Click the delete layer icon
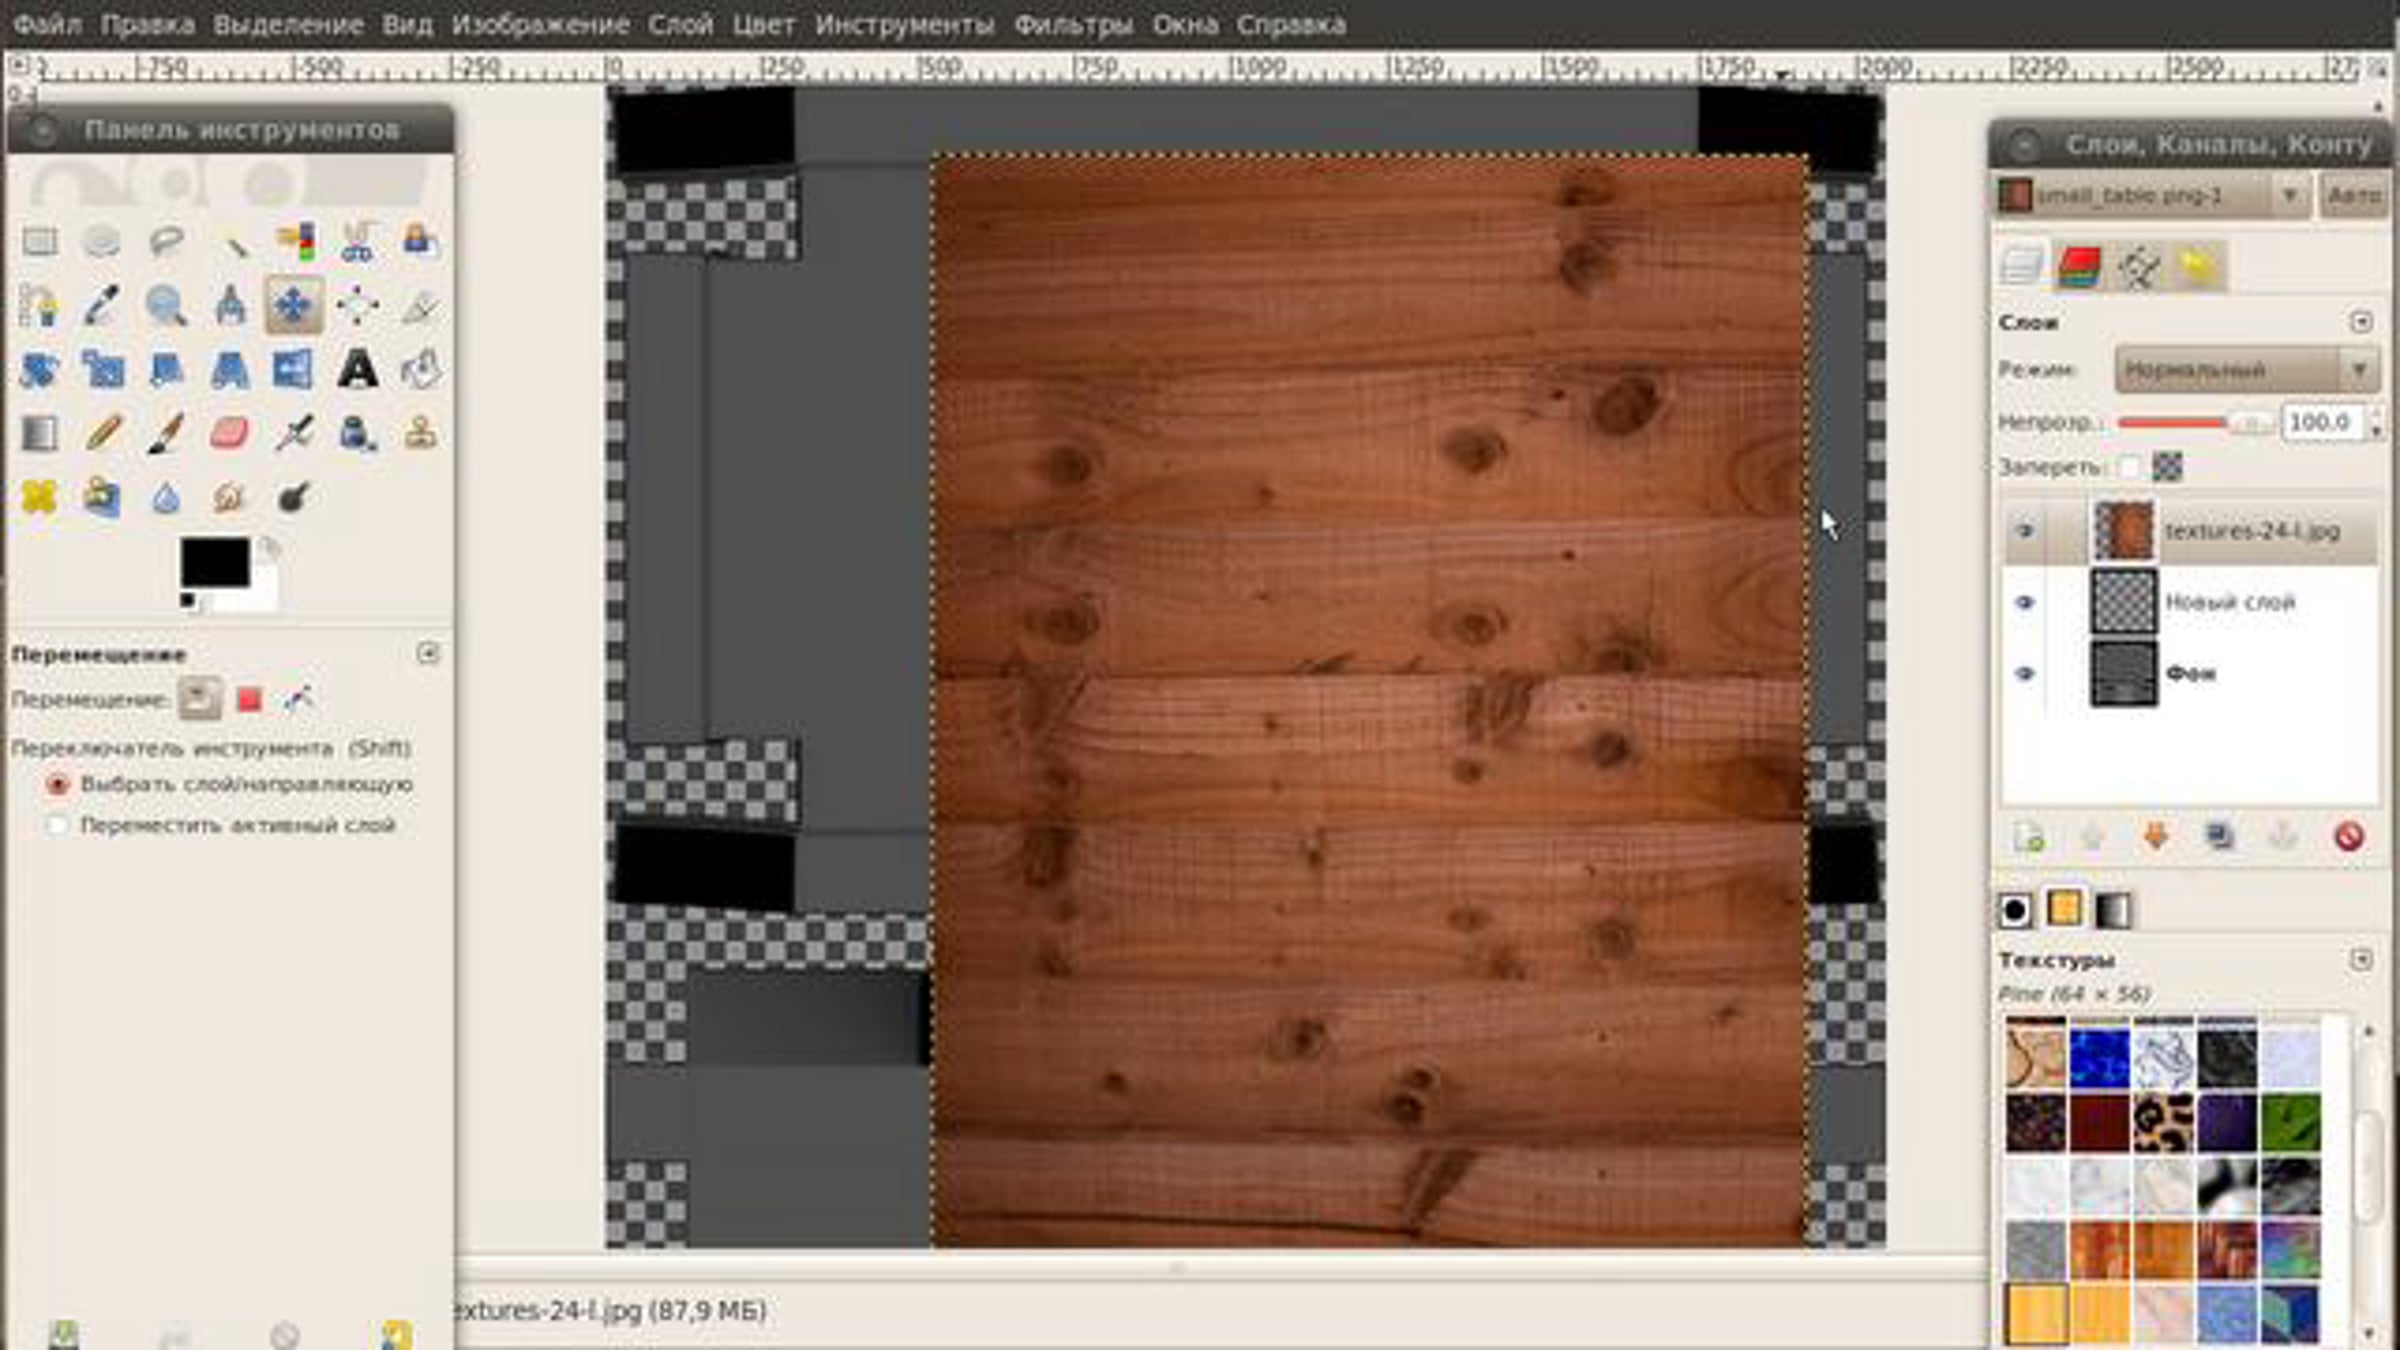This screenshot has height=1350, width=2400. click(2348, 836)
